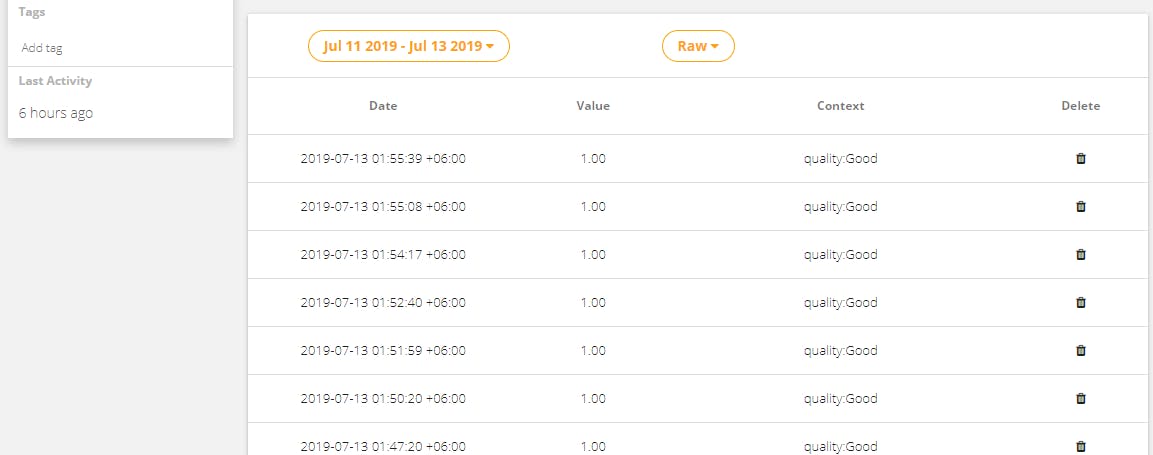Image resolution: width=1153 pixels, height=455 pixels.
Task: Click the Delete column header
Action: click(x=1080, y=106)
